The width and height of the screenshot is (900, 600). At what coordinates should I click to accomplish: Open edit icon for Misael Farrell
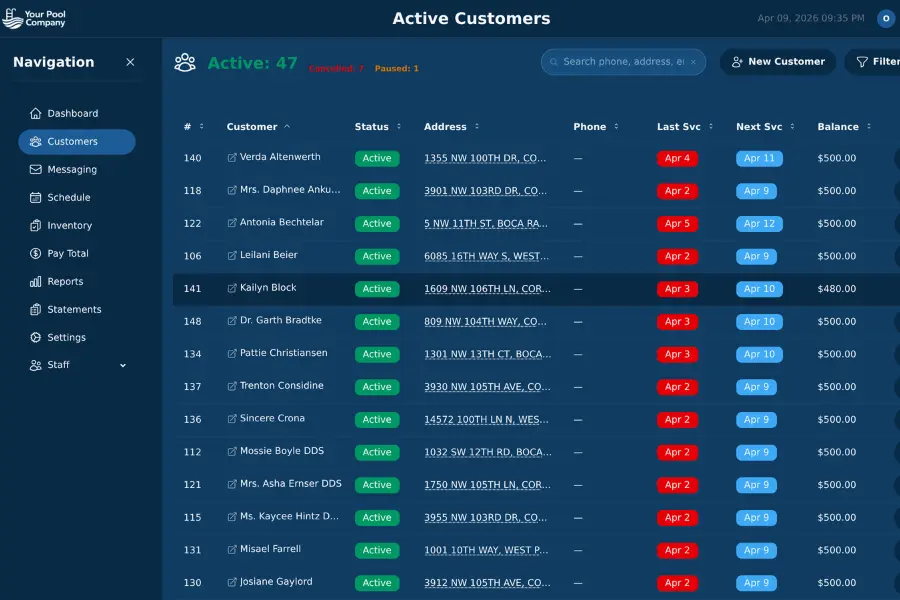pos(232,549)
